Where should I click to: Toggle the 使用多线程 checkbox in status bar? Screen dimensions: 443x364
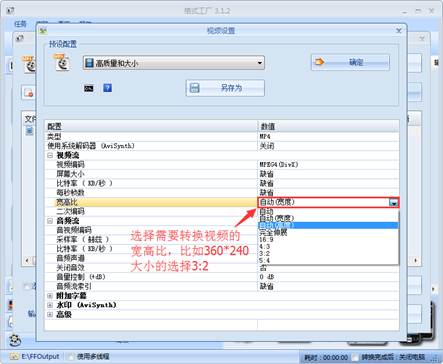[x=71, y=356]
